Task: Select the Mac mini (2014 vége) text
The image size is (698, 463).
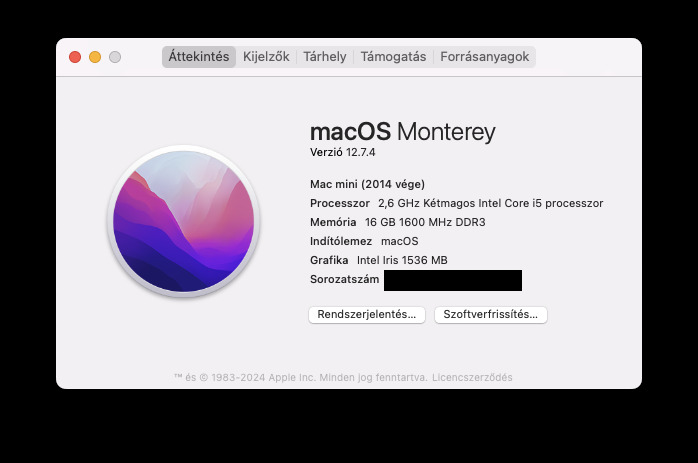Action: pos(367,184)
